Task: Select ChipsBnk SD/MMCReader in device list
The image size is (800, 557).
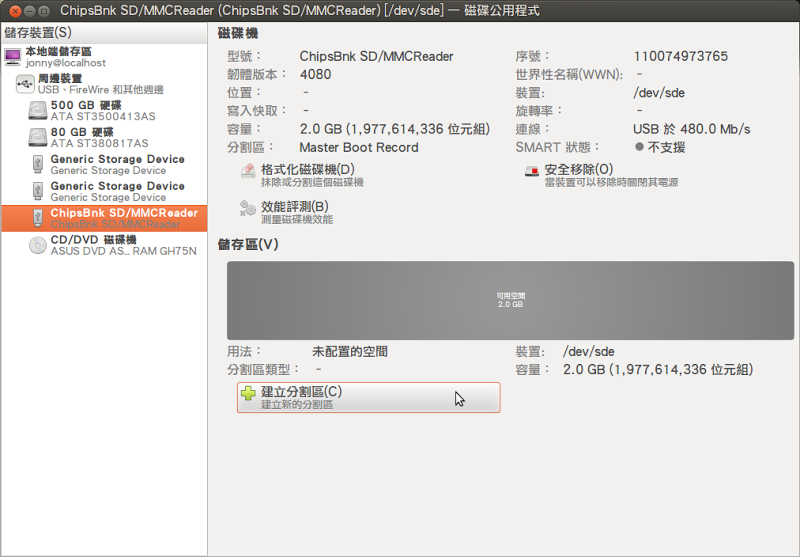Action: click(104, 218)
